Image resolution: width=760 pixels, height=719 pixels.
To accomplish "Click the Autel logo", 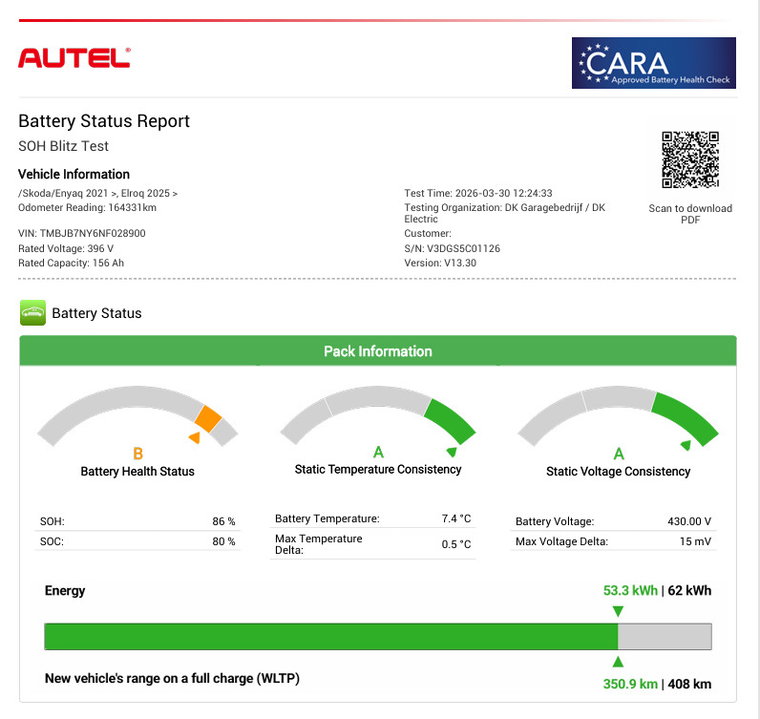I will click(x=74, y=58).
